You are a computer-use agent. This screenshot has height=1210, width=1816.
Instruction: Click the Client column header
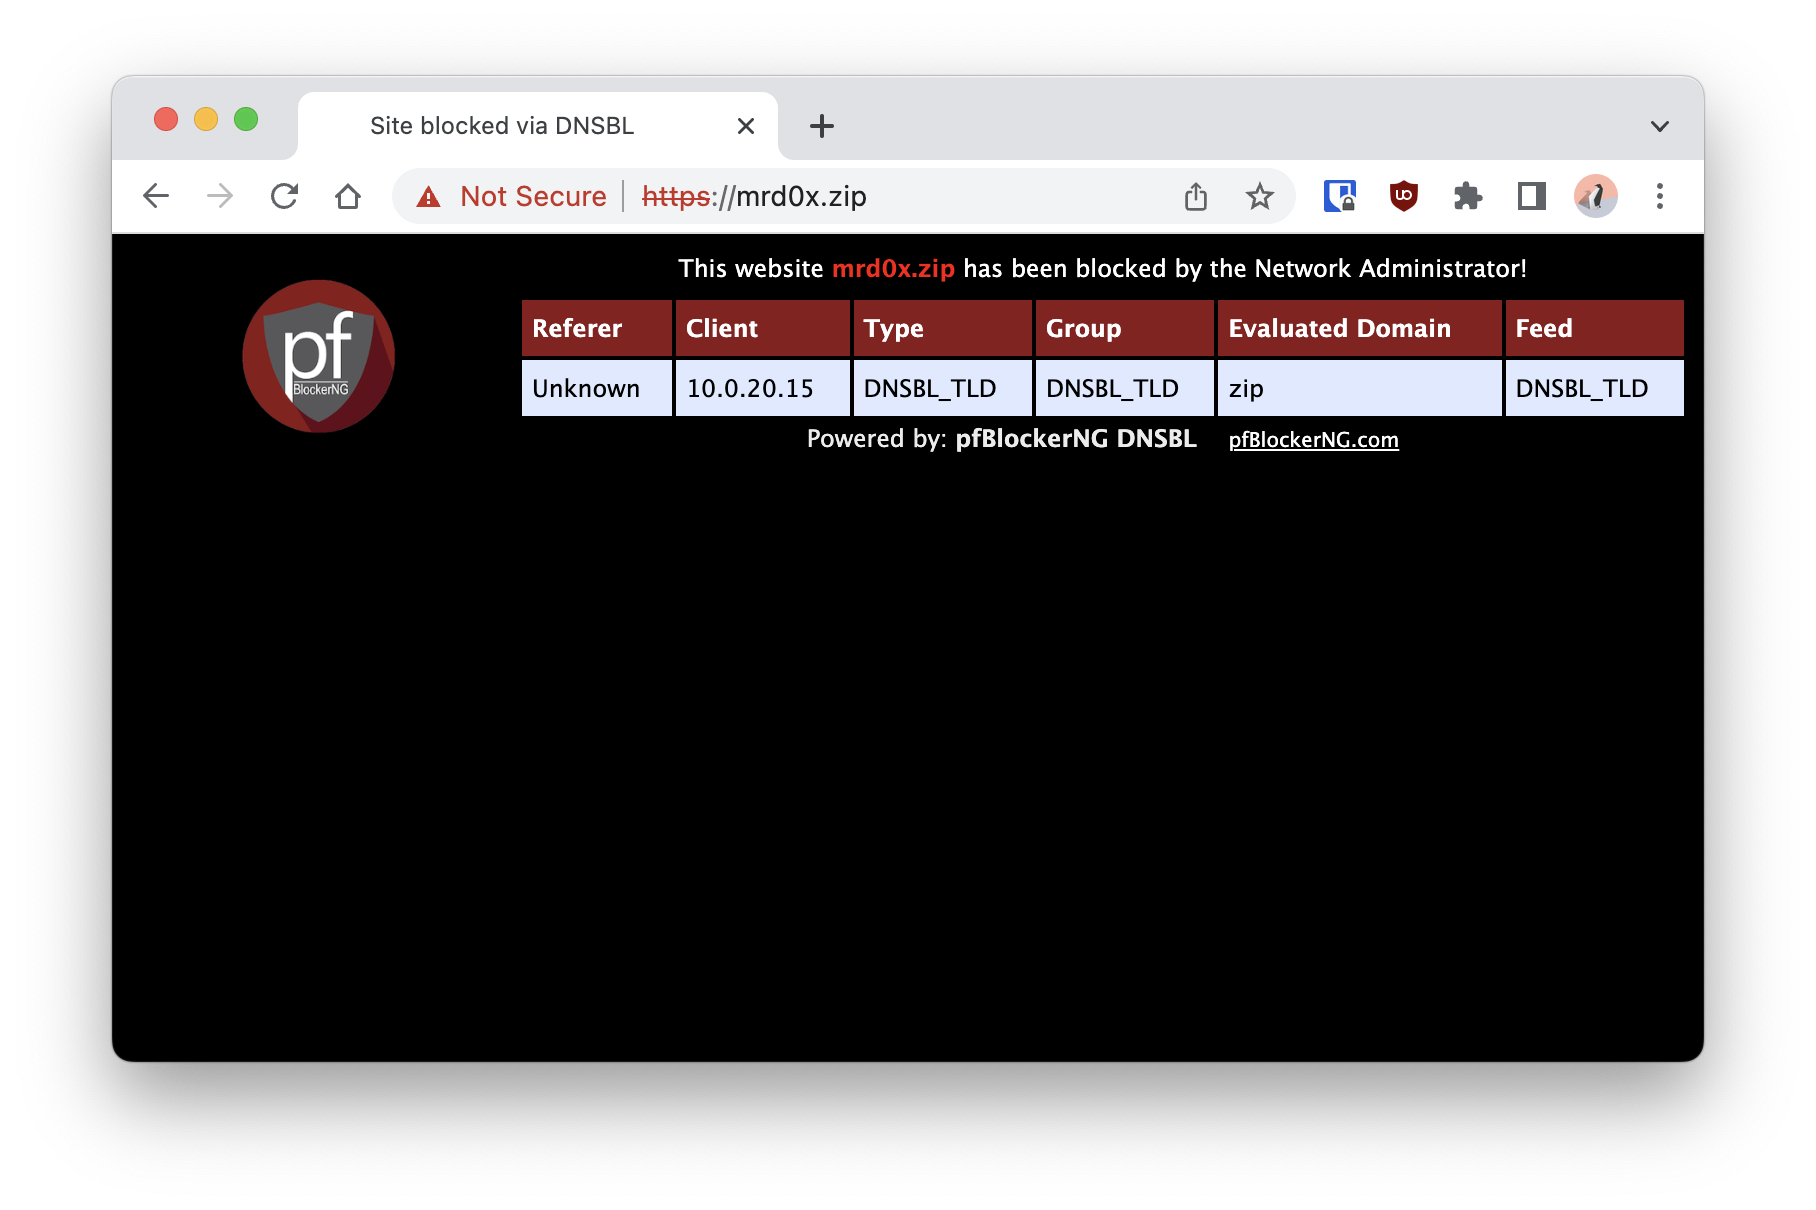tap(763, 328)
